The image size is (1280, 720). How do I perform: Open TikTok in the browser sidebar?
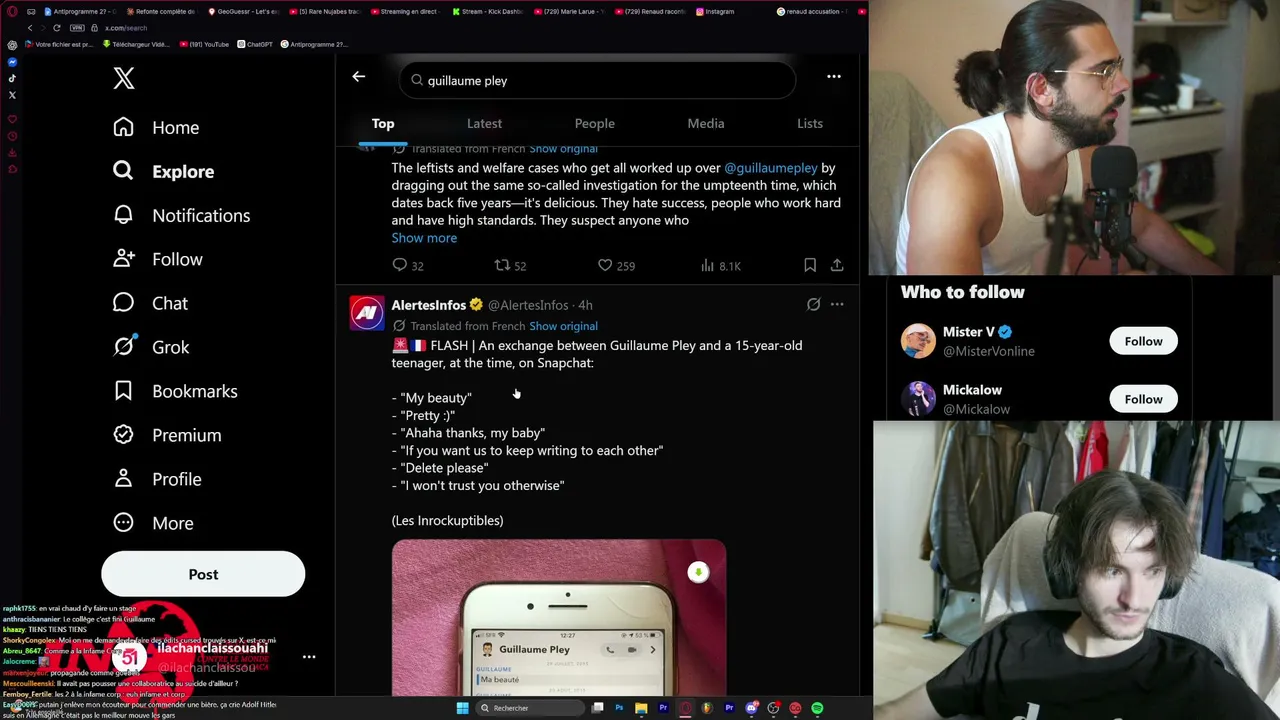12,78
